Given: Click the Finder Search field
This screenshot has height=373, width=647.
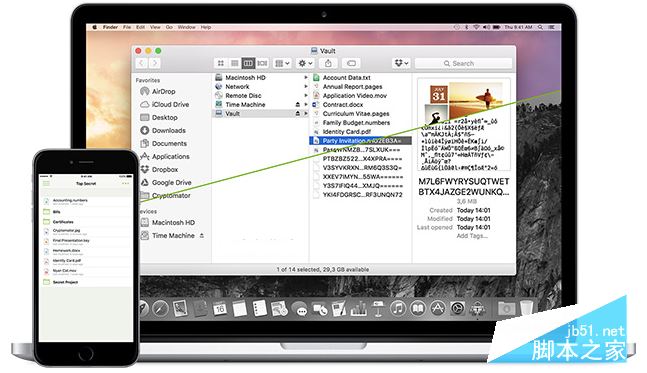Looking at the screenshot, I should point(463,63).
